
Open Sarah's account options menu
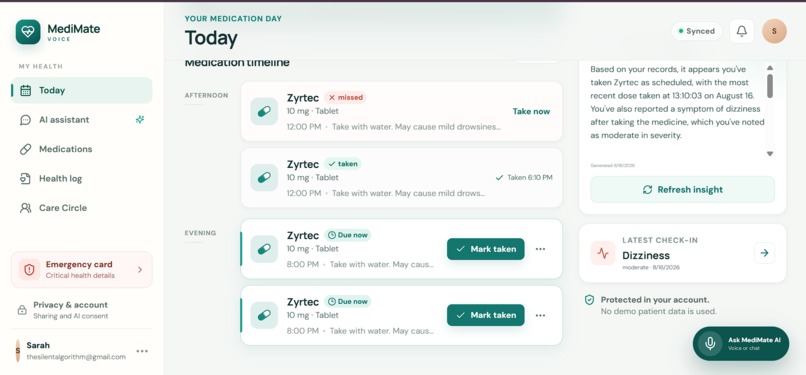point(142,351)
